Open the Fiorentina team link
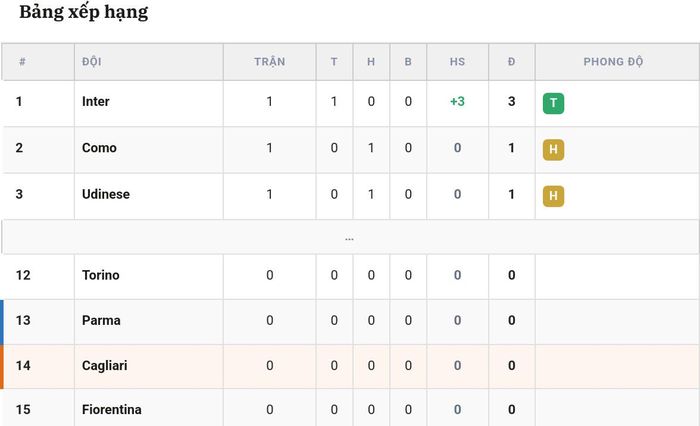Screen dimensions: 700x426 pyautogui.click(x=112, y=409)
